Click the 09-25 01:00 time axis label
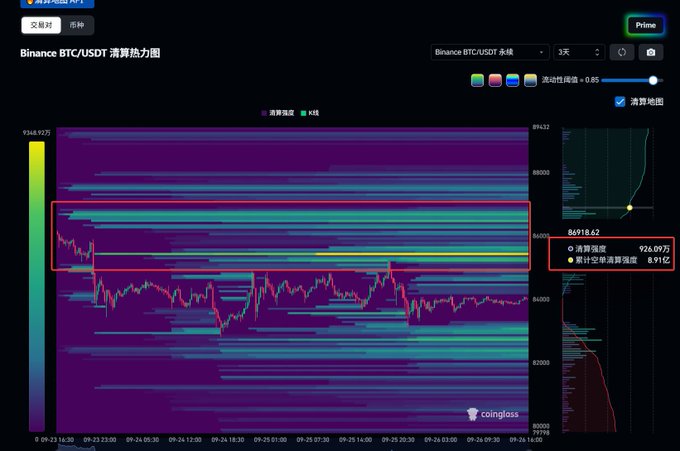Image resolution: width=680 pixels, height=451 pixels. click(270, 440)
